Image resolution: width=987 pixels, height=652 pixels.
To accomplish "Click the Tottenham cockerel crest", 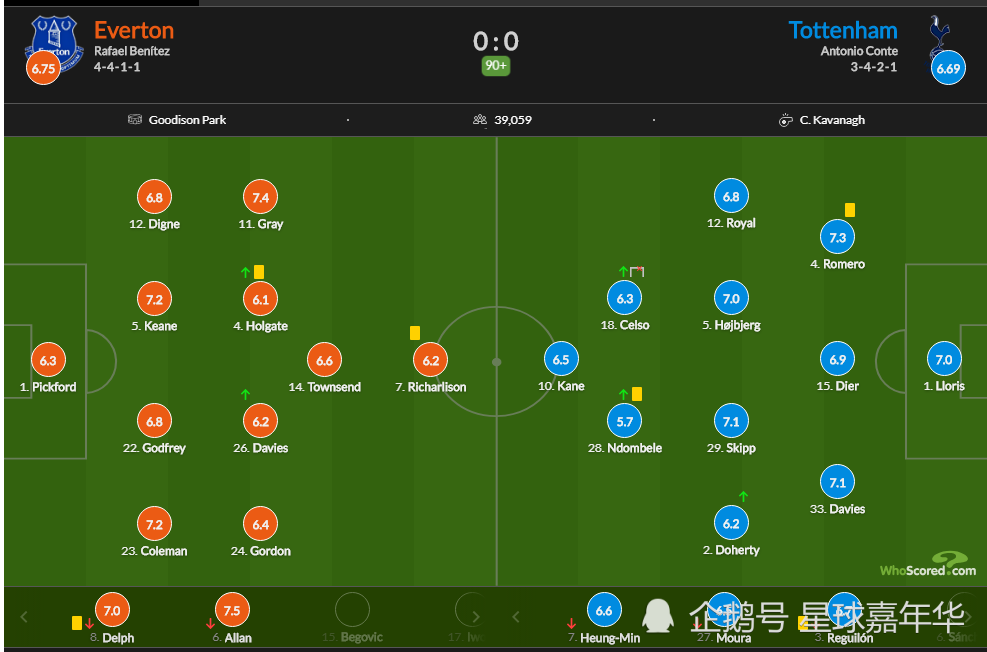I will click(x=940, y=38).
